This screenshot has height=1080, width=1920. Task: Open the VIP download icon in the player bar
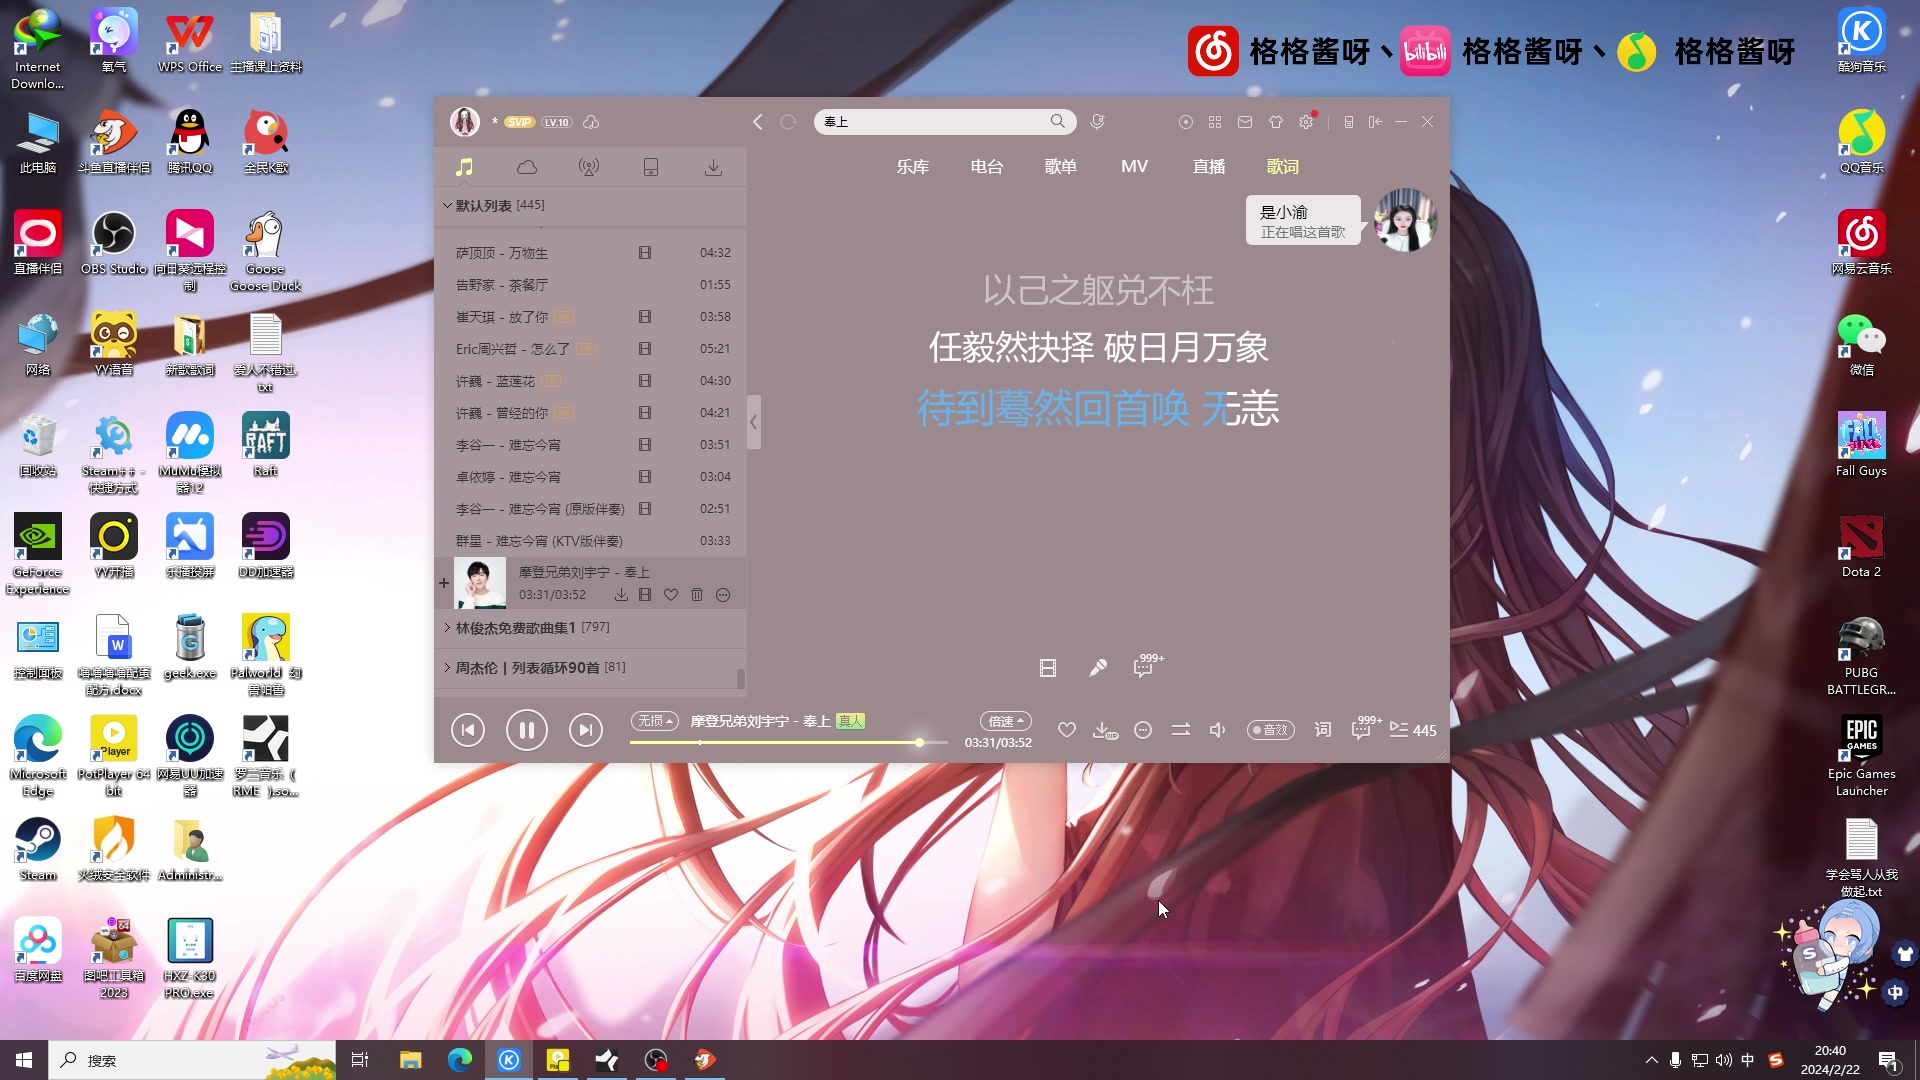click(1105, 731)
